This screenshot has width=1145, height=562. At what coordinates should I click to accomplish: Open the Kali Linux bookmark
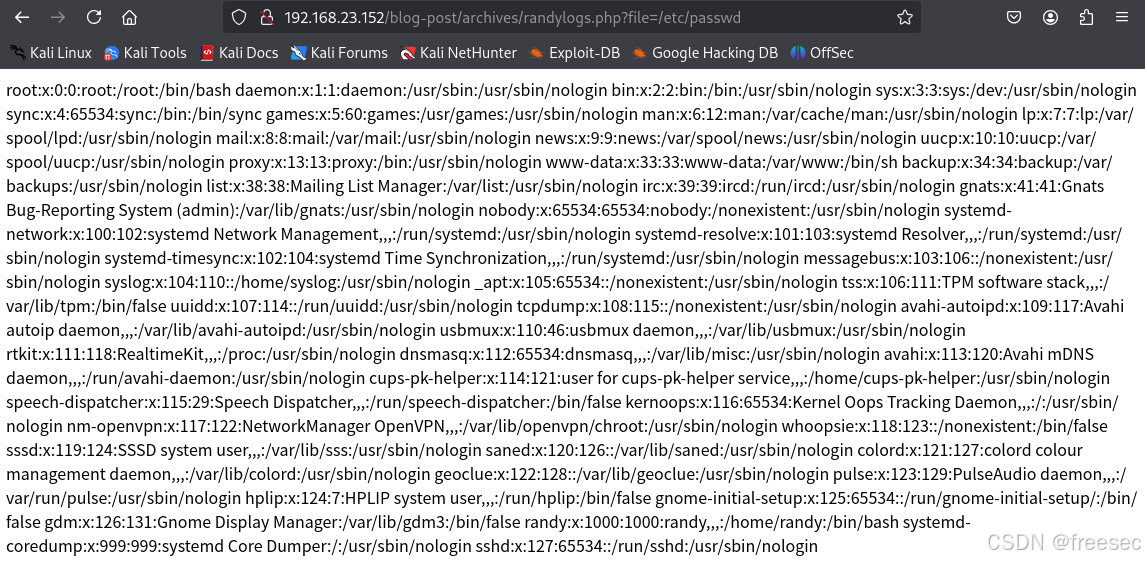click(50, 53)
